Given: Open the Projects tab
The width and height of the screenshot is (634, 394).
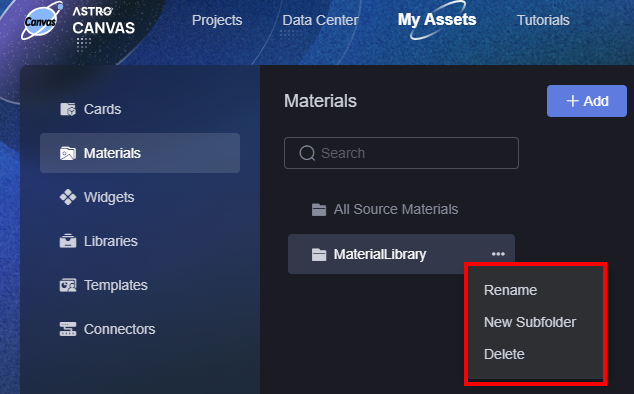Looking at the screenshot, I should [x=217, y=20].
